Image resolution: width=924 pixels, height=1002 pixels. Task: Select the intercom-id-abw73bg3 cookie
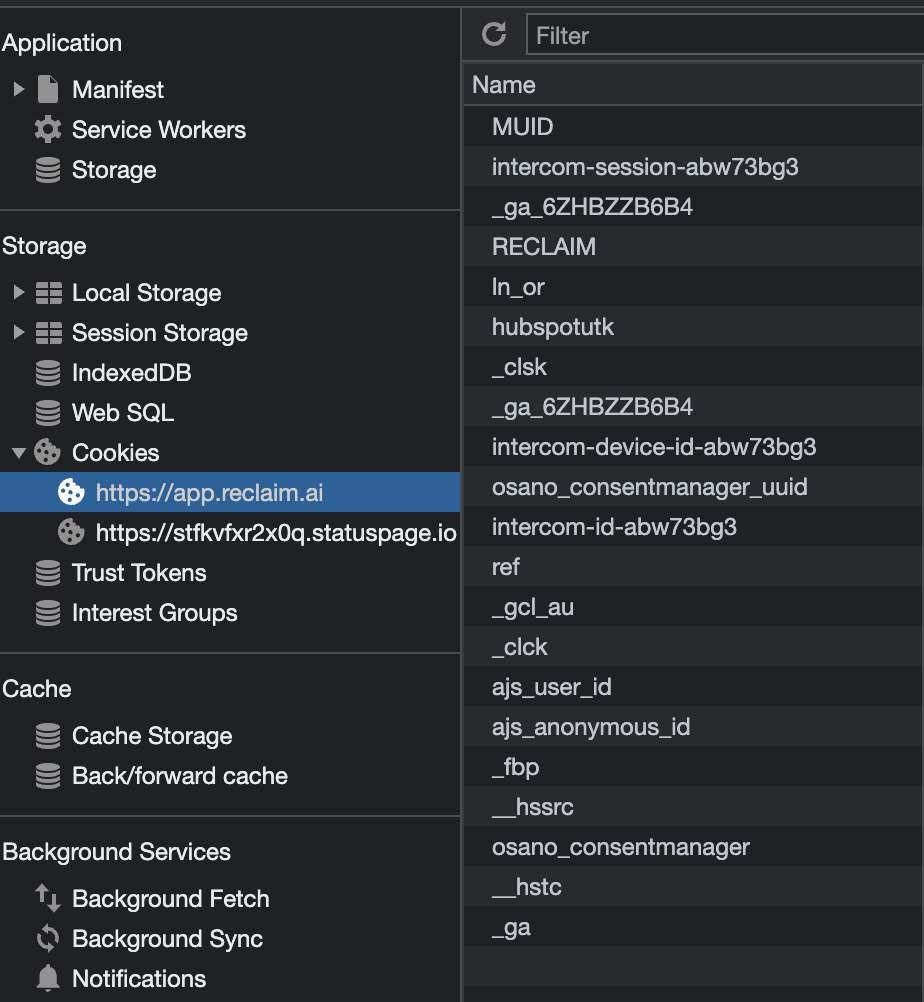pyautogui.click(x=693, y=527)
